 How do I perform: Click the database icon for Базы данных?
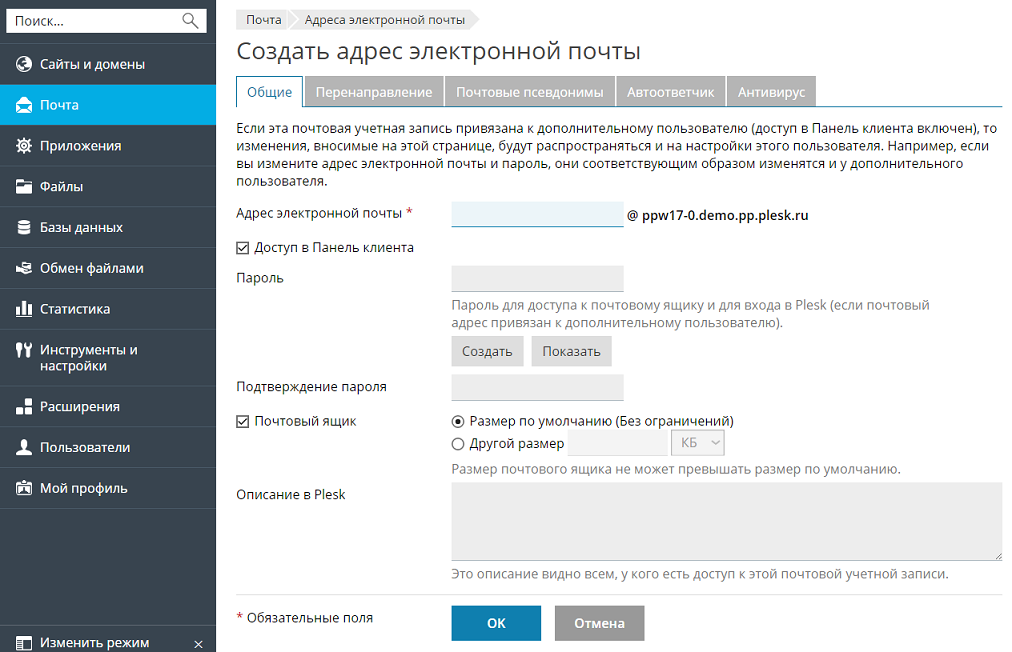tap(24, 228)
